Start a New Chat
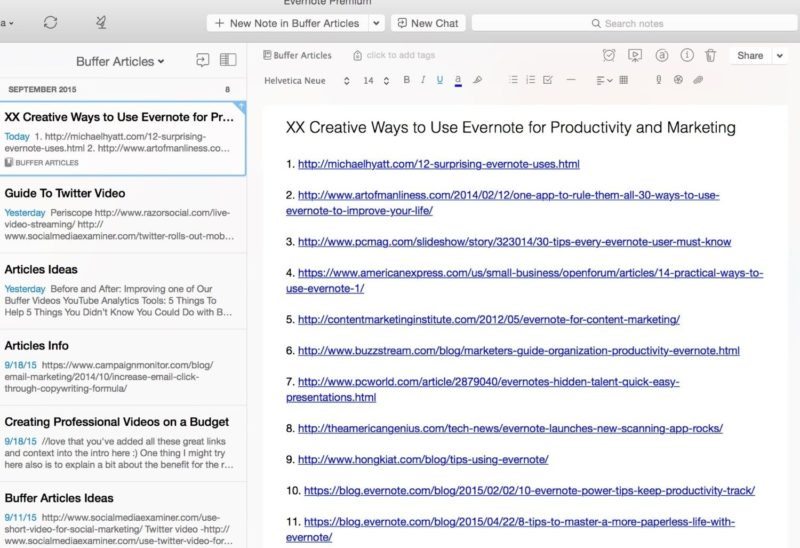Image resolution: width=800 pixels, height=548 pixels. click(428, 23)
